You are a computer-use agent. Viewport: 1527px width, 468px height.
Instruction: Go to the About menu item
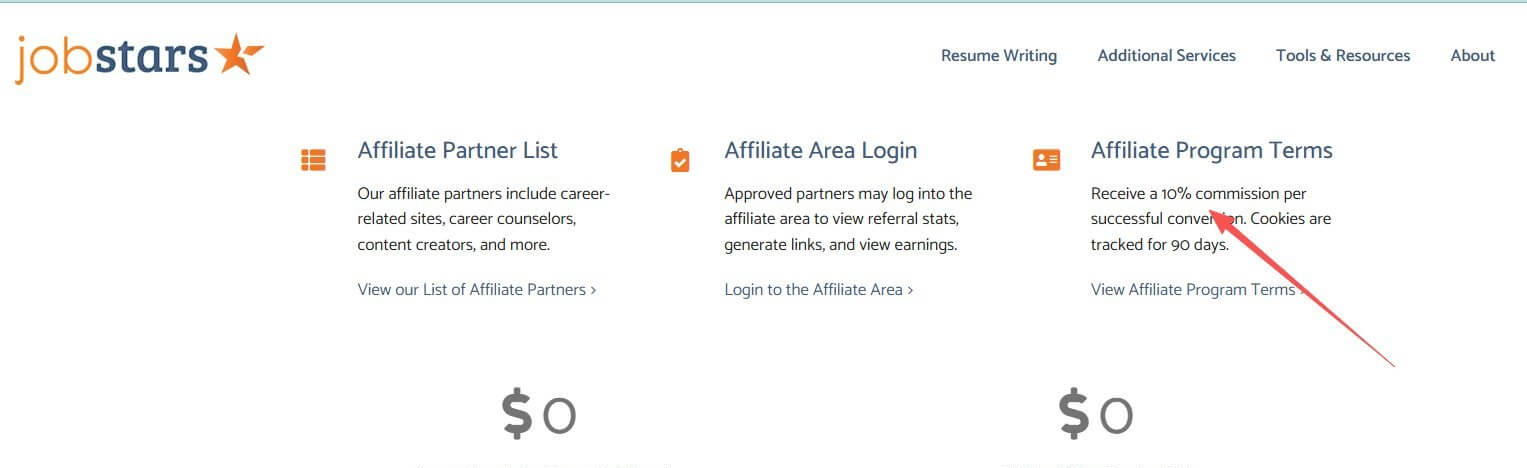(x=1473, y=56)
